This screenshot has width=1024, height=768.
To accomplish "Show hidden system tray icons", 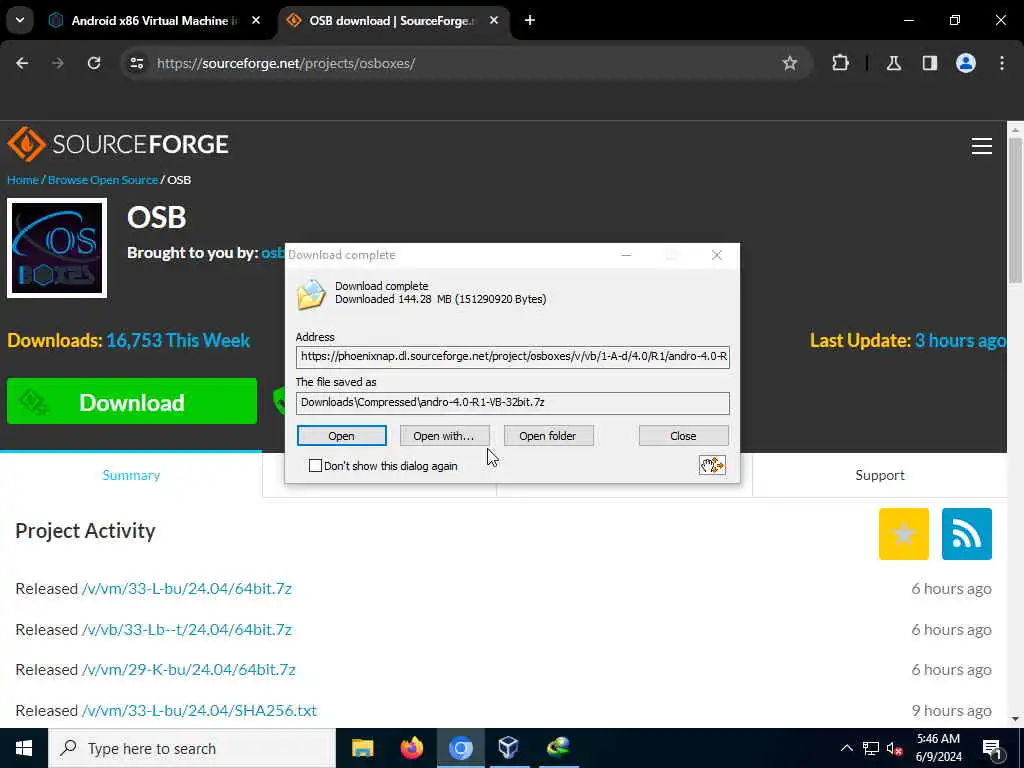I will coord(846,748).
